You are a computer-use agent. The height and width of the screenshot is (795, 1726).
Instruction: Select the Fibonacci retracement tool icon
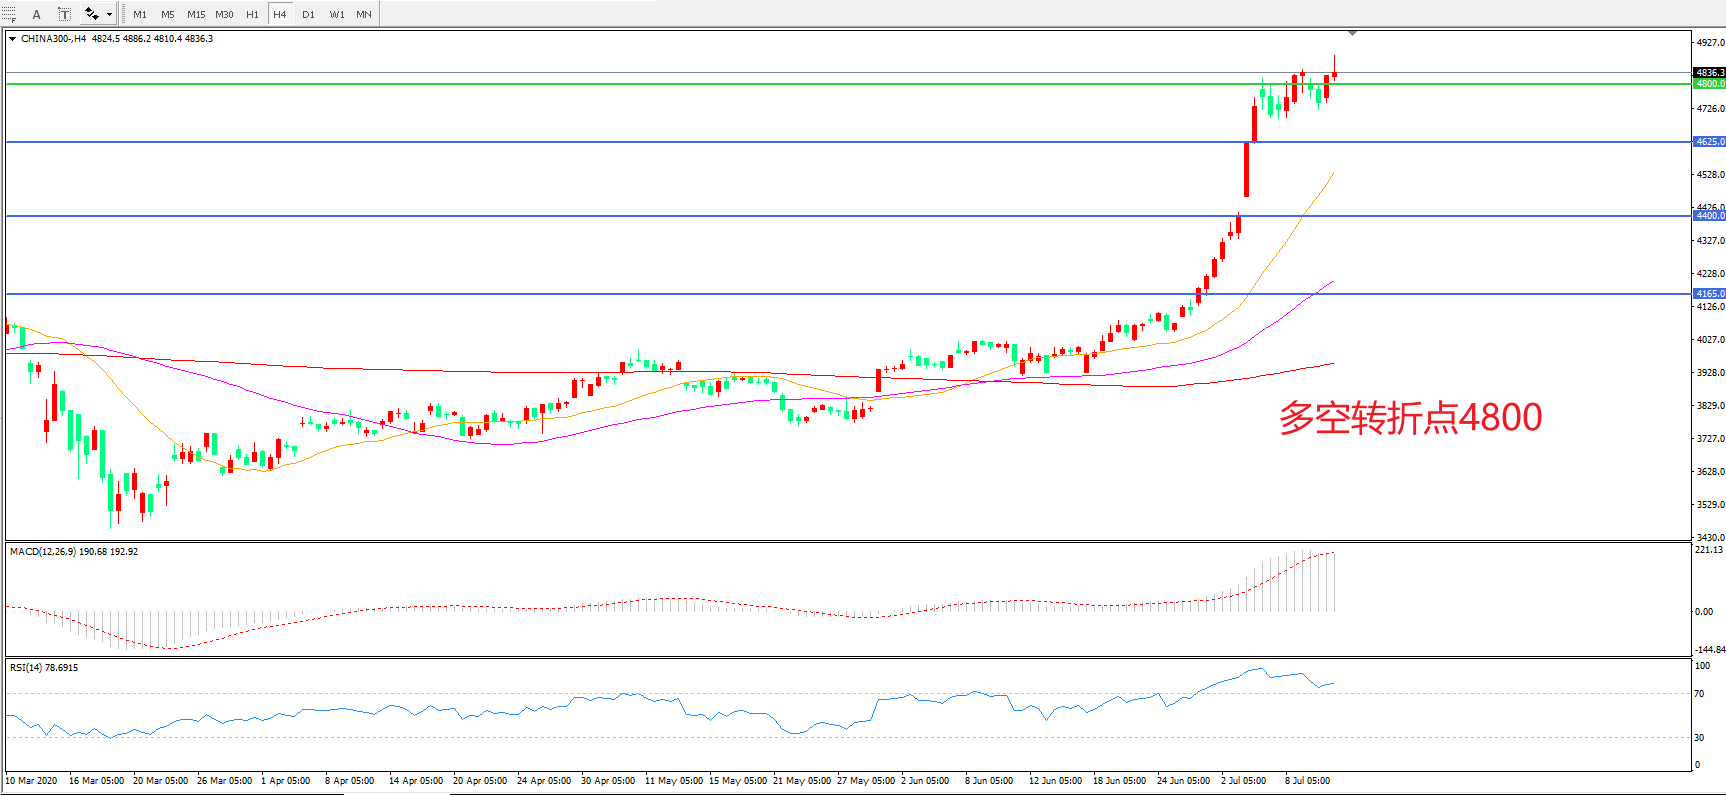10,14
